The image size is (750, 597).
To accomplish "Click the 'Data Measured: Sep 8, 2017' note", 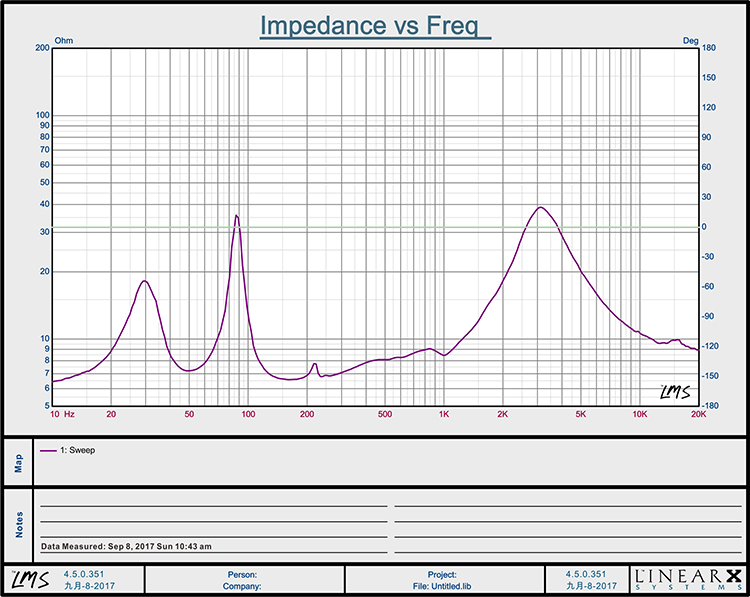I will 126,546.
